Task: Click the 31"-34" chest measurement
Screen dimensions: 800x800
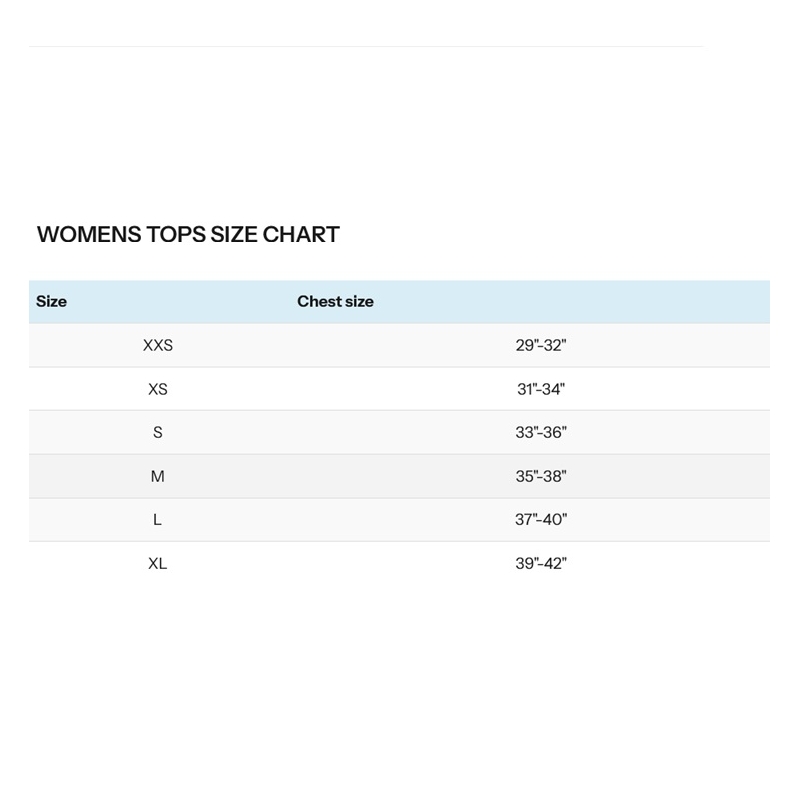Action: pos(541,389)
